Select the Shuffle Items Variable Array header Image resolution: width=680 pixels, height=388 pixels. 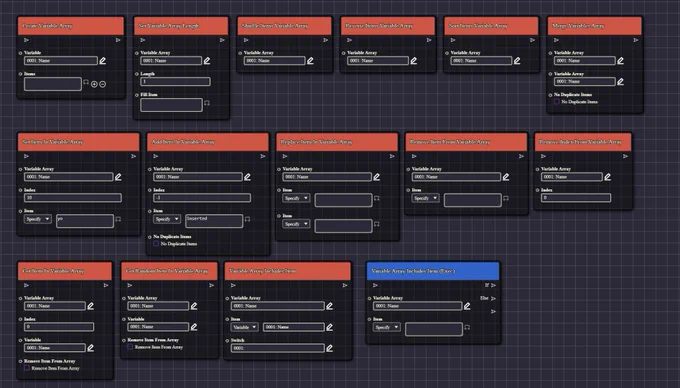pos(284,26)
